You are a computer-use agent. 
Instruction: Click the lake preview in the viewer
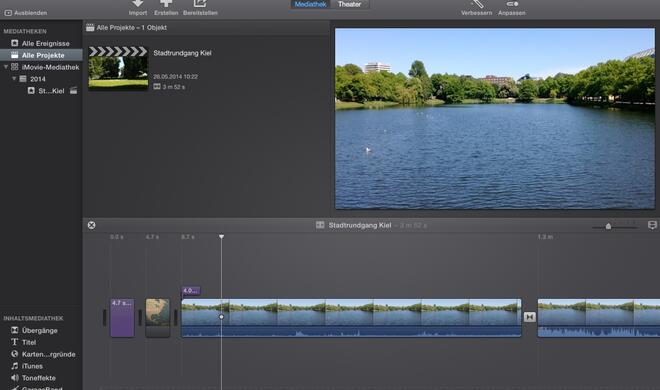click(495, 119)
